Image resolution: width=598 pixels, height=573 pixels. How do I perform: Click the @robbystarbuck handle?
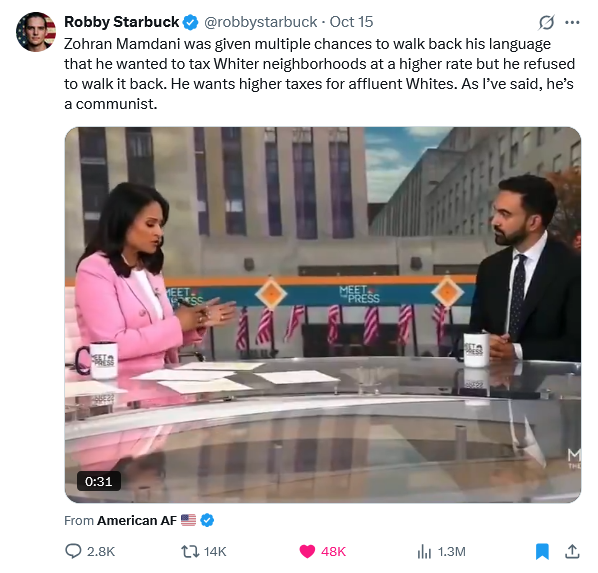[x=260, y=22]
